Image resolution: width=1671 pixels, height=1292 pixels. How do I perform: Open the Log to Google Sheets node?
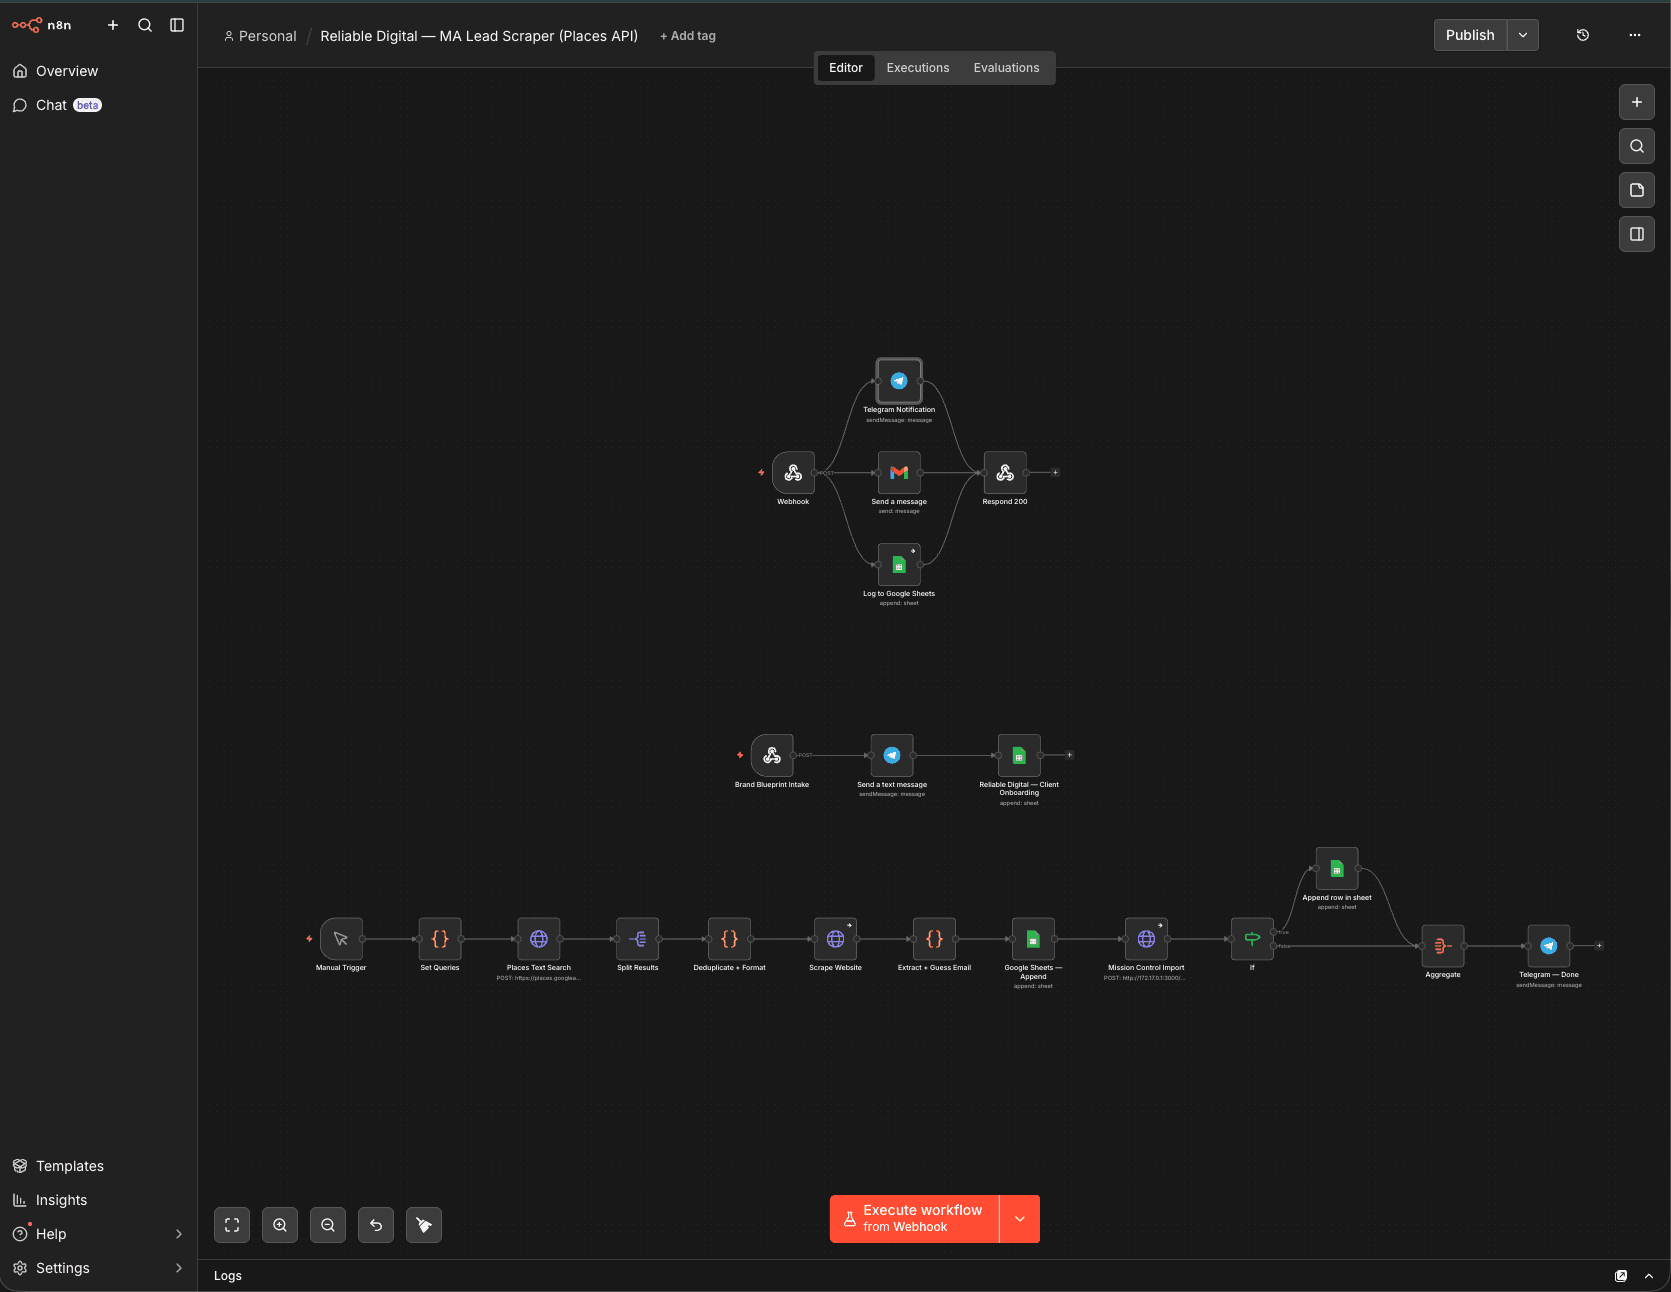898,565
